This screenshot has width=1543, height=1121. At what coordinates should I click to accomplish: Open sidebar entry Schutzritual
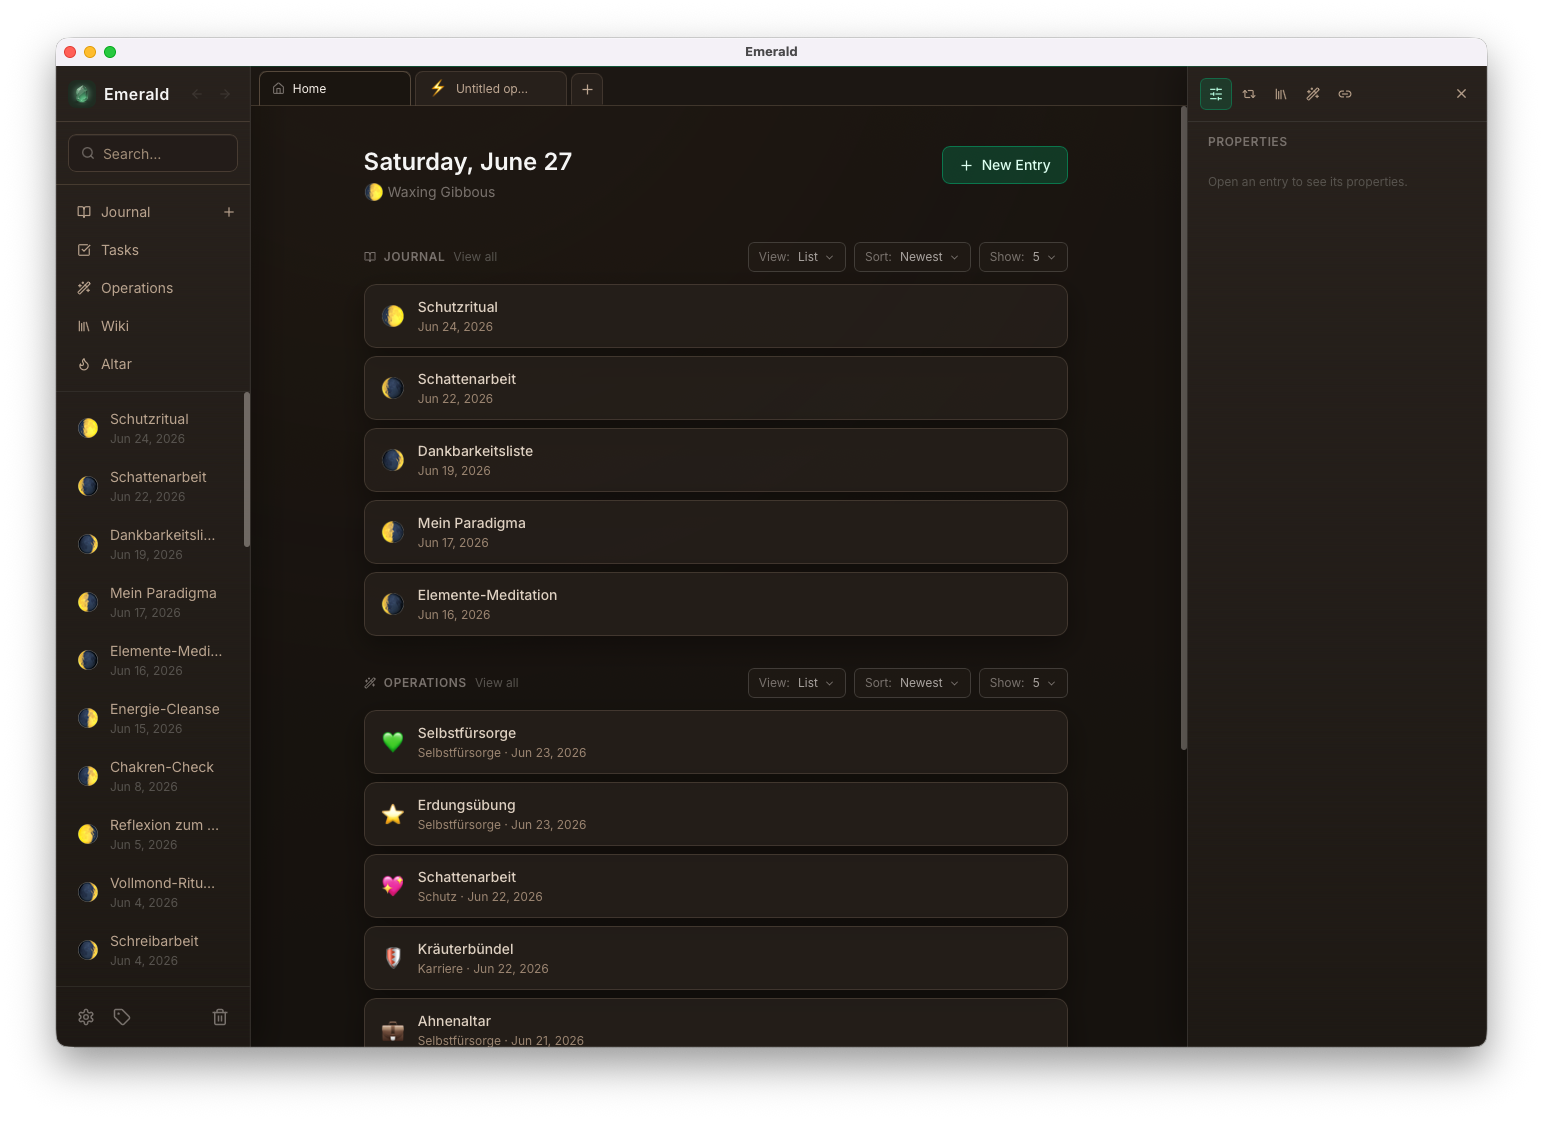(153, 428)
